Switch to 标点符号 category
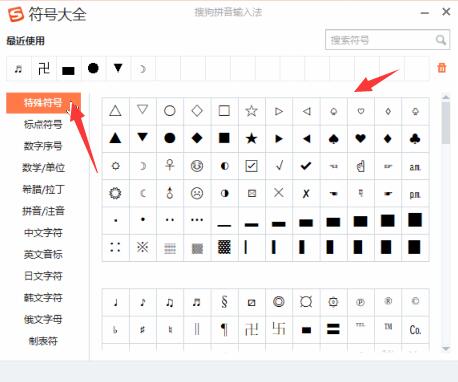Screen dimensions: 458x382 coord(43,124)
